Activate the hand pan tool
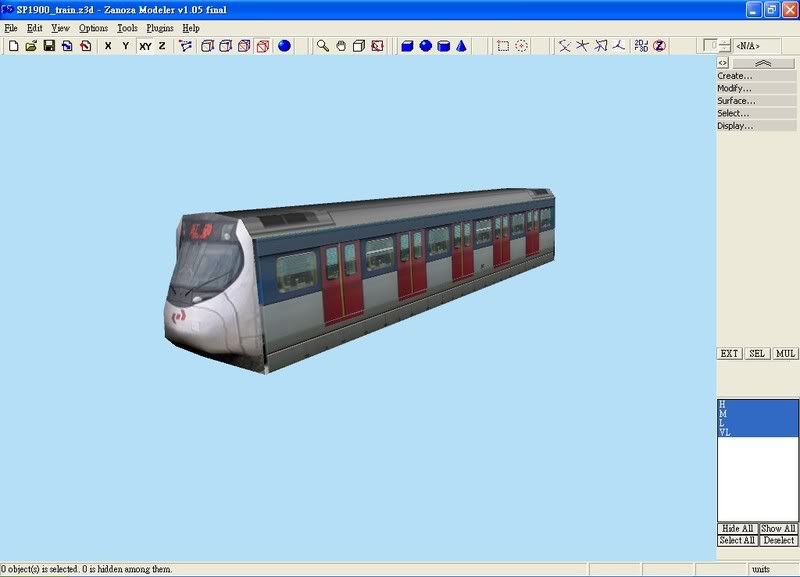Screen dimensions: 800x577 (340, 46)
